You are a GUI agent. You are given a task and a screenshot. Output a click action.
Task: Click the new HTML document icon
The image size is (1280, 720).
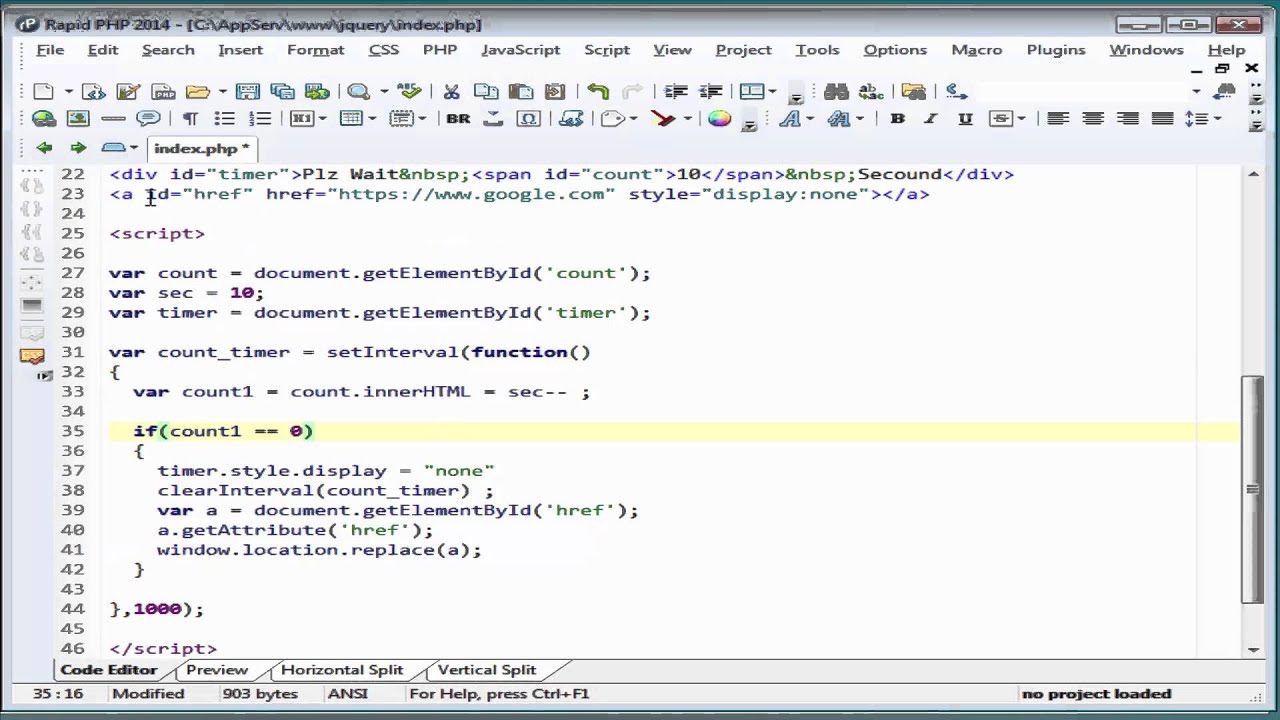point(94,92)
